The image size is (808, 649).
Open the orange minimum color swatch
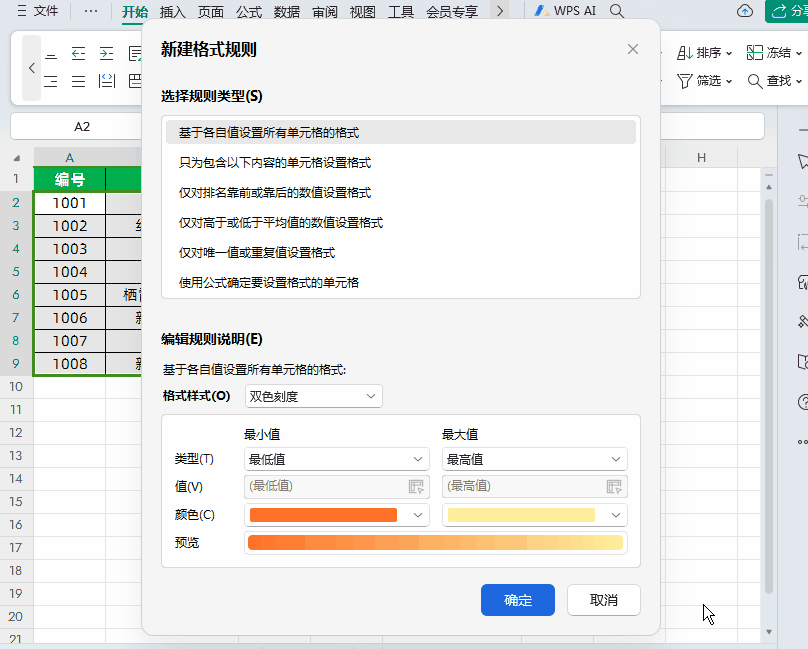click(x=336, y=515)
